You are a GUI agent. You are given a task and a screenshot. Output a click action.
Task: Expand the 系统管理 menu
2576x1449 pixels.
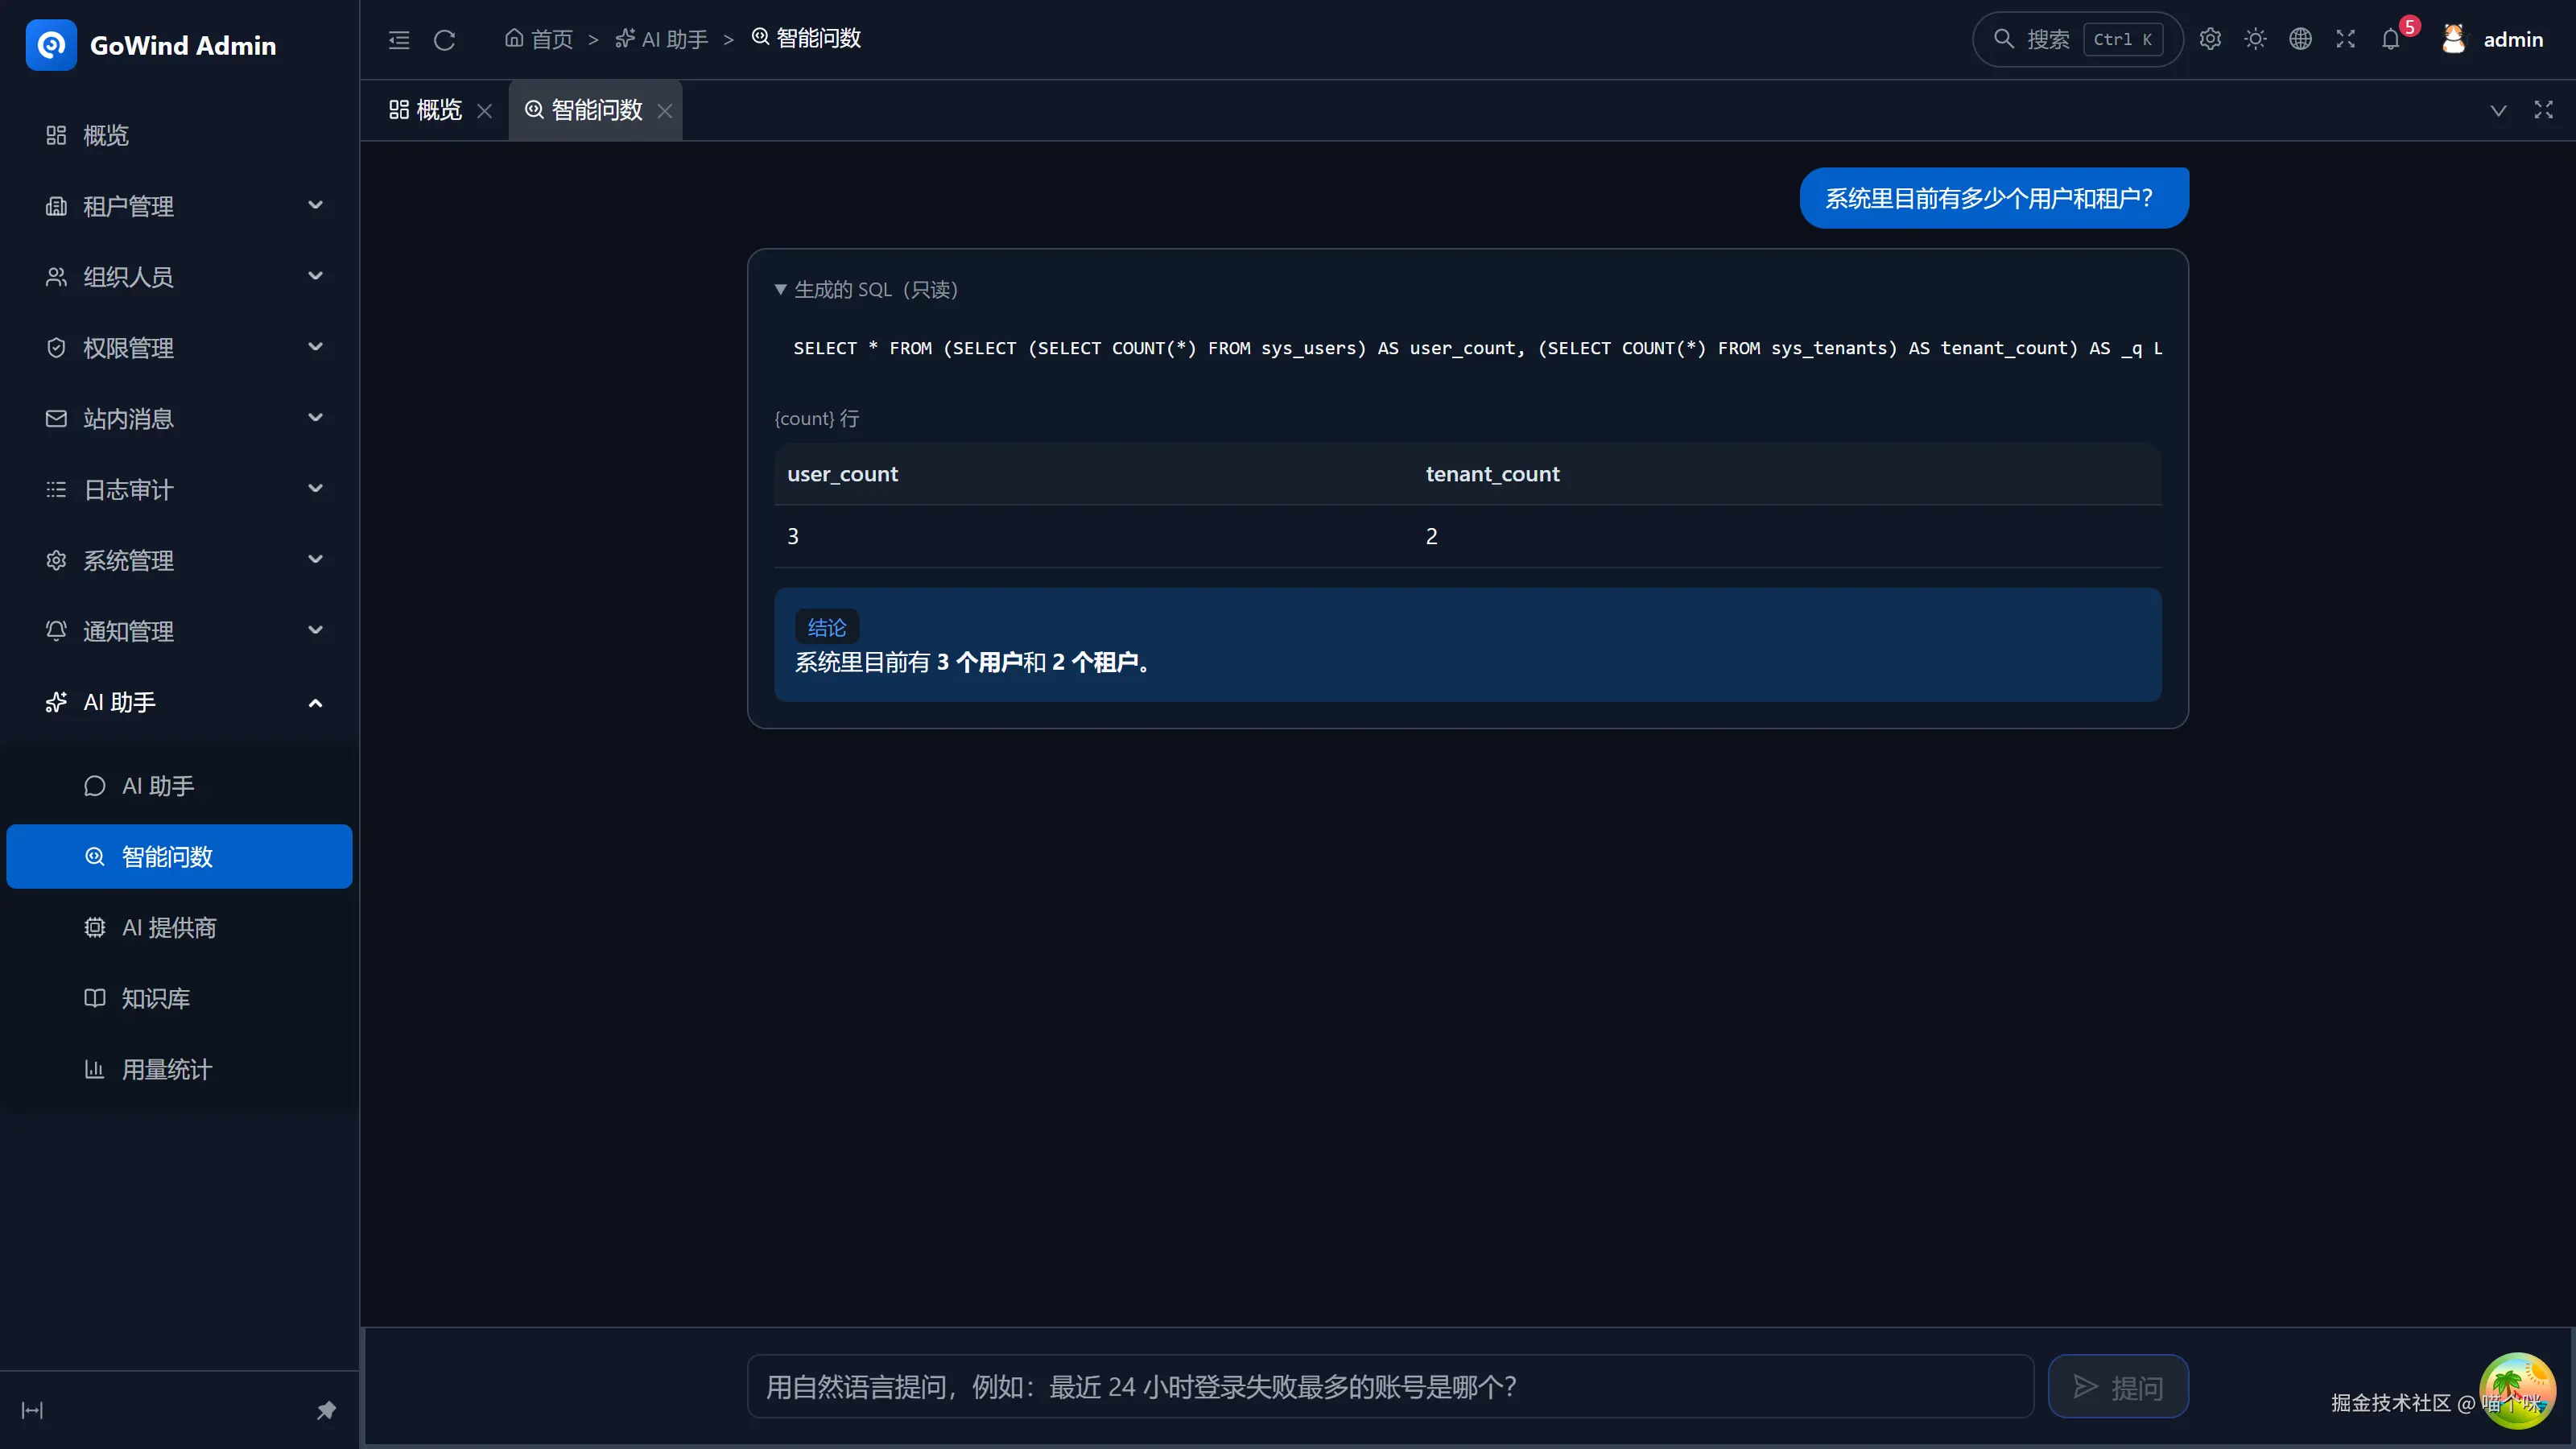click(180, 560)
